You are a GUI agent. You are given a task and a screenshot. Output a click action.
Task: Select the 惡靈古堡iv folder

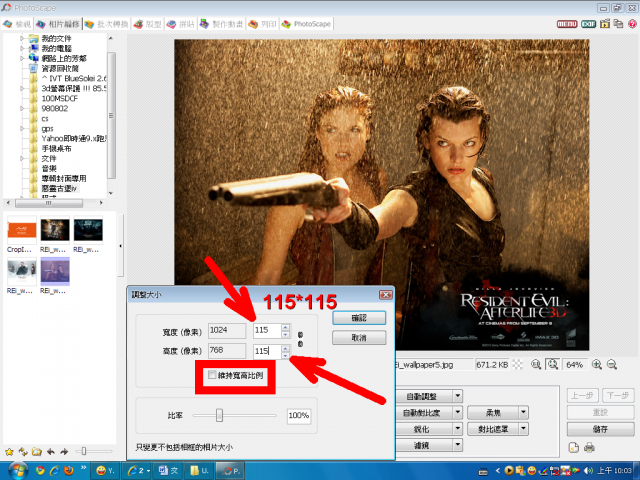[59, 188]
